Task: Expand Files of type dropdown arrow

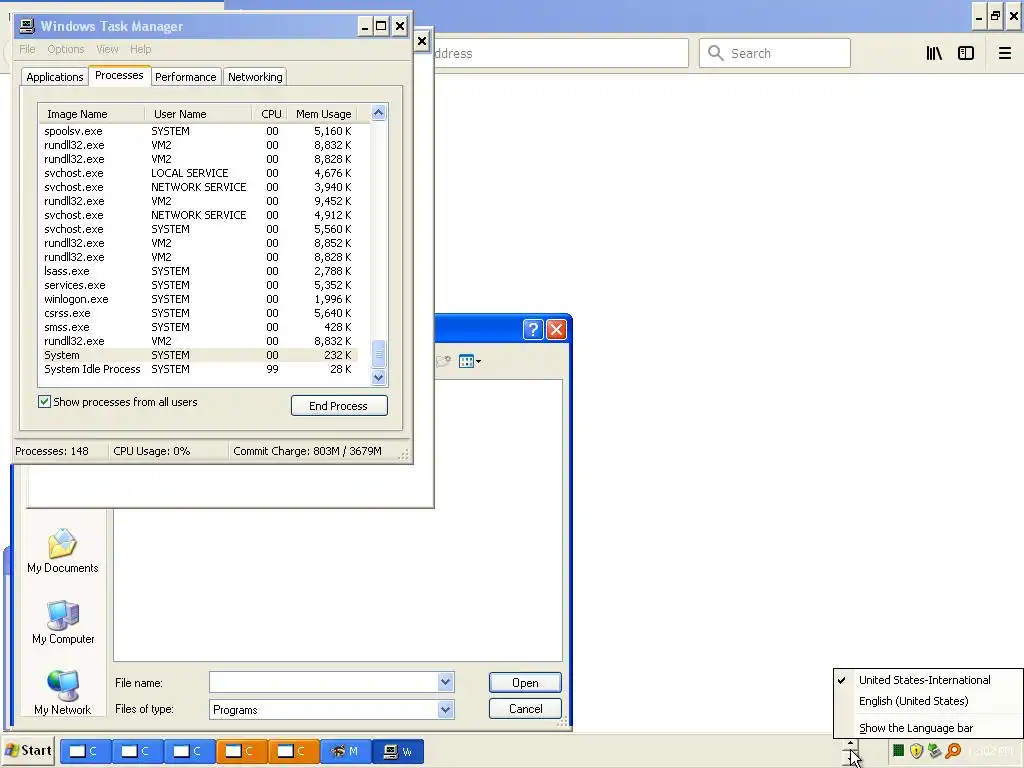Action: 445,709
